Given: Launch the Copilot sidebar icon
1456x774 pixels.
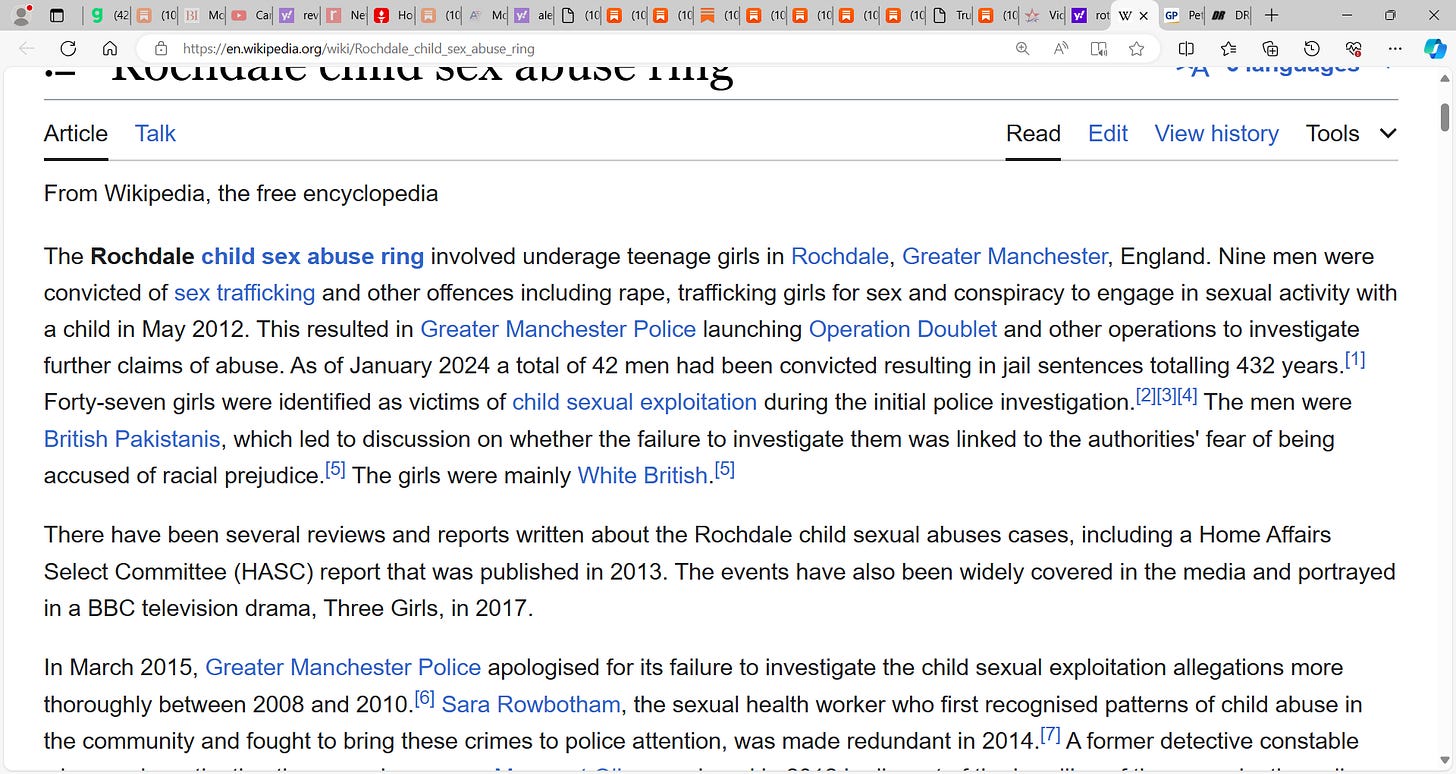Looking at the screenshot, I should point(1434,48).
